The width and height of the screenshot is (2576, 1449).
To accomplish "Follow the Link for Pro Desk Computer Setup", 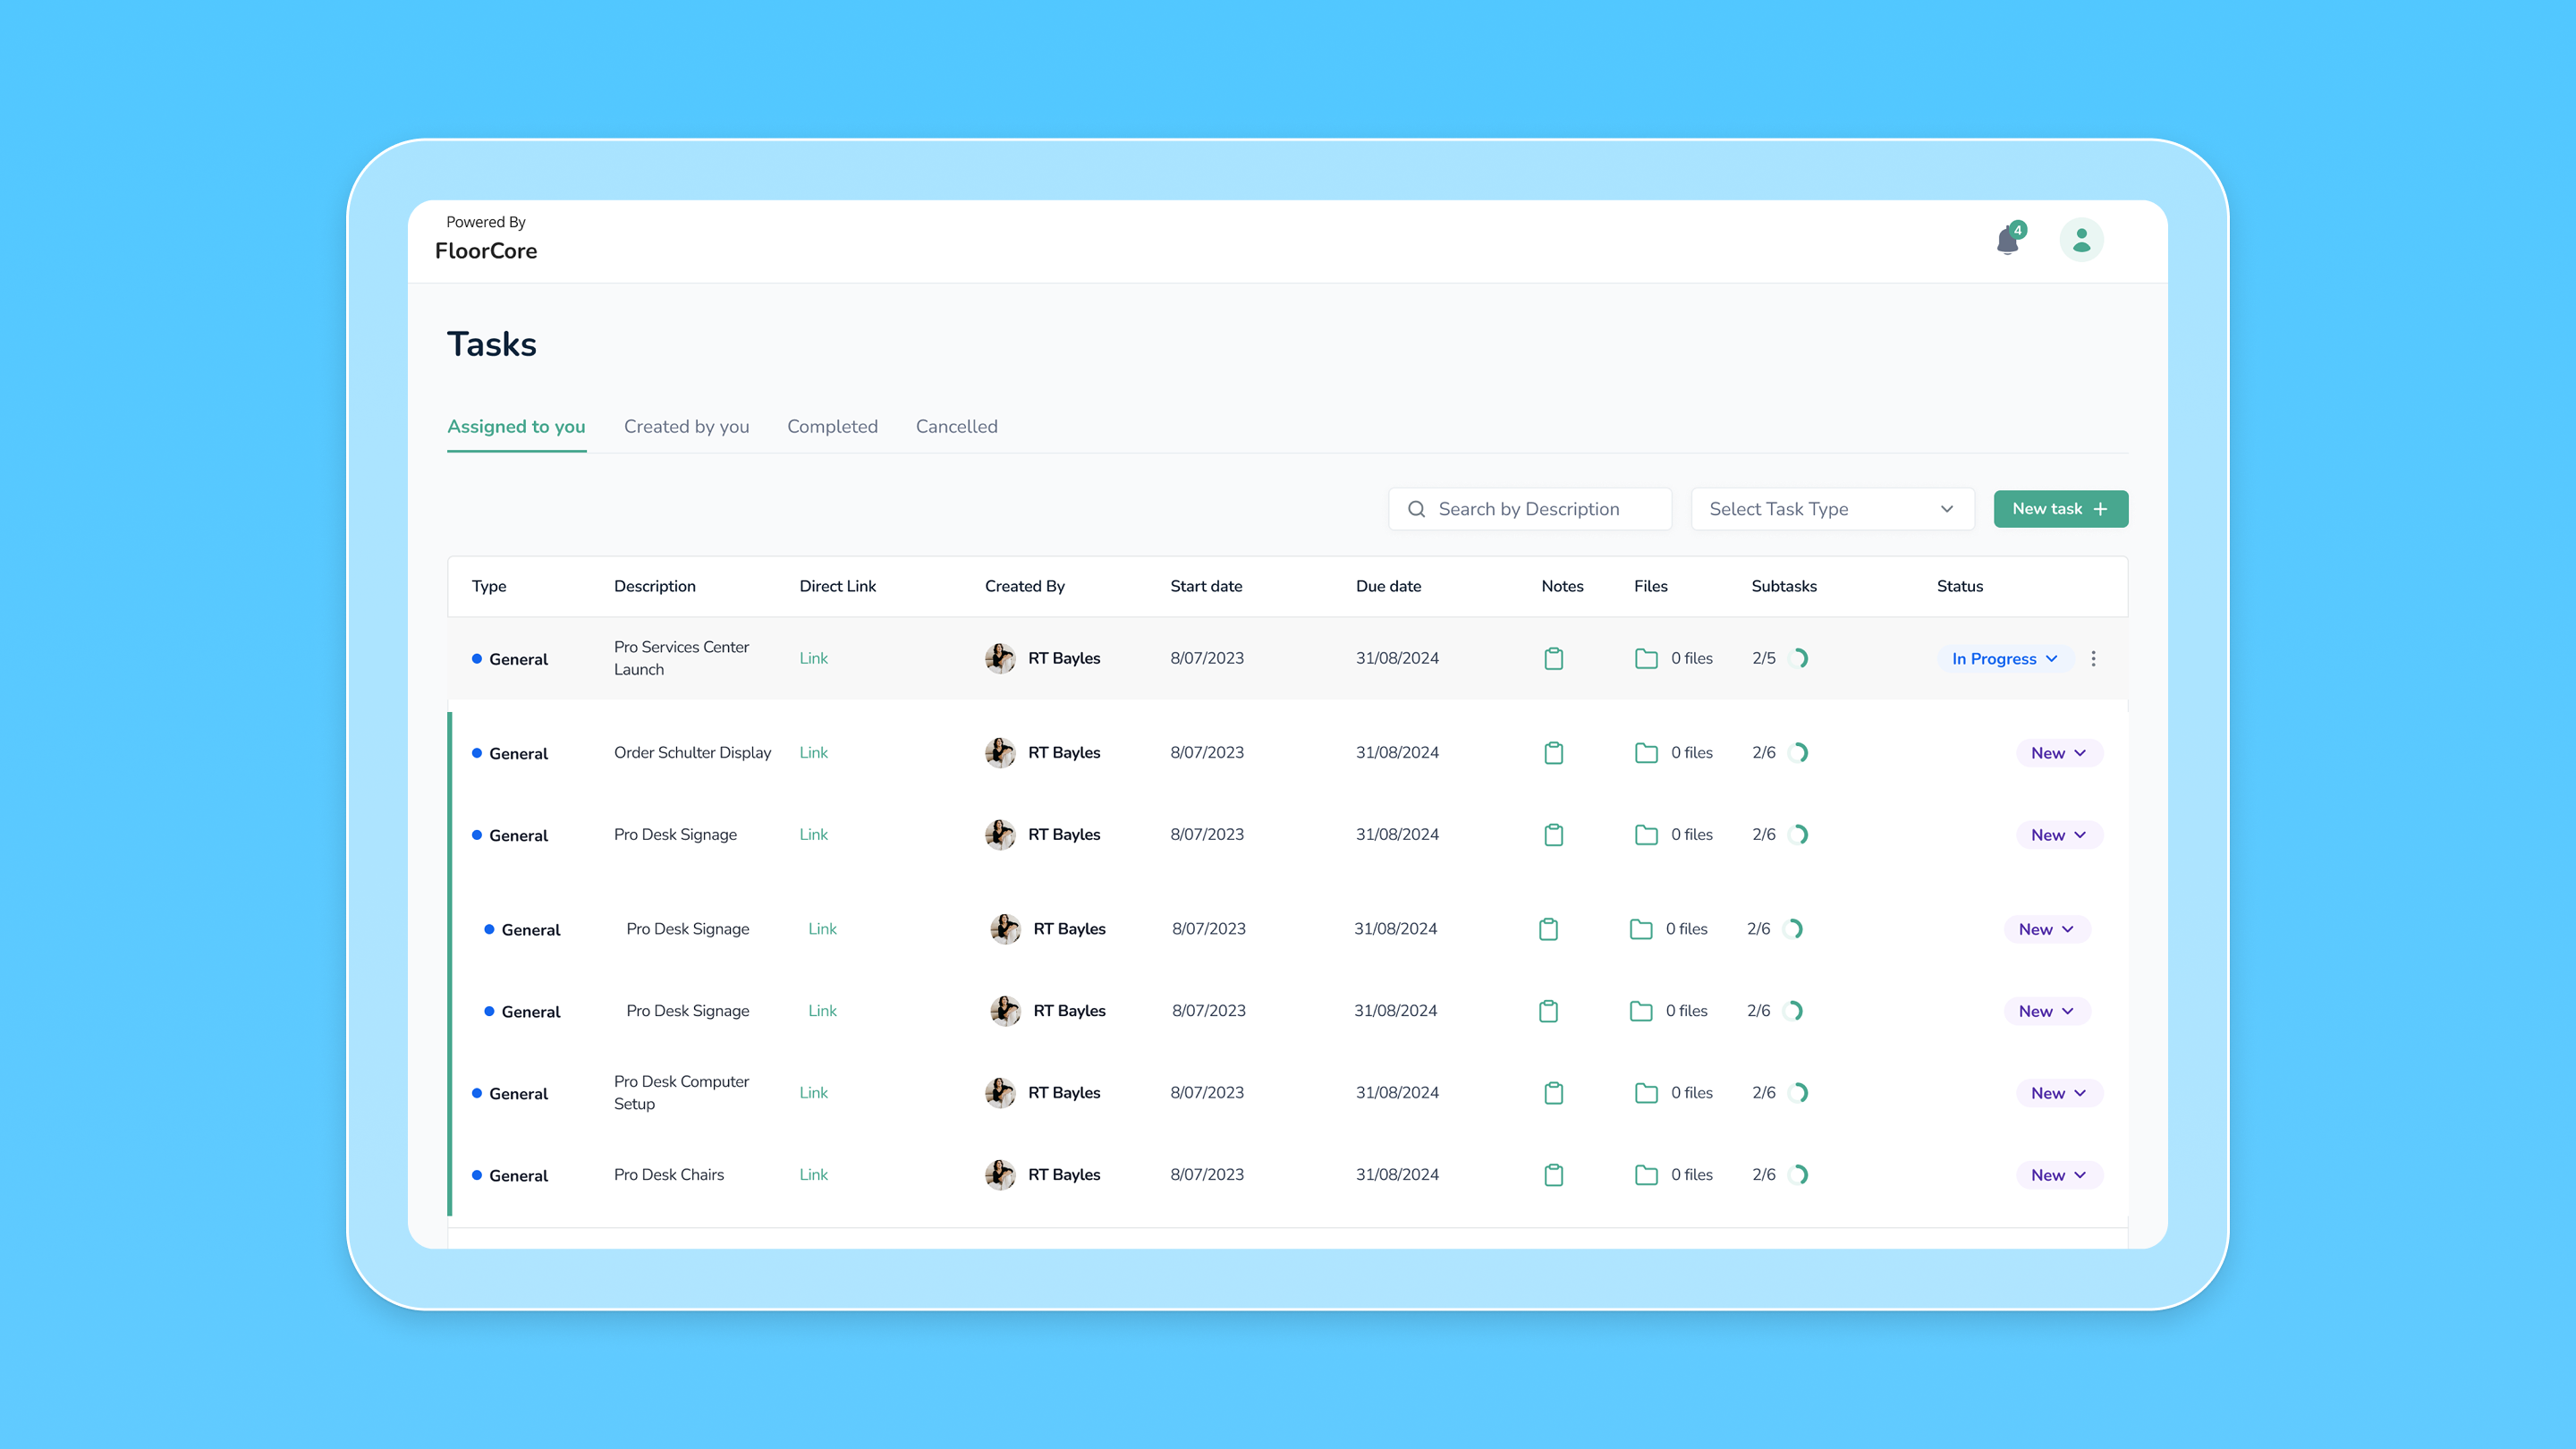I will 813,1093.
